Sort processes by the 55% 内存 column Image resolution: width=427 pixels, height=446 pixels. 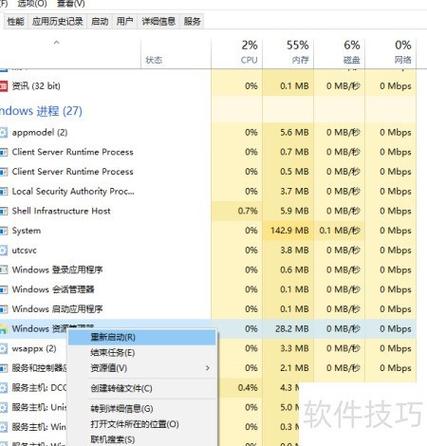[x=288, y=52]
